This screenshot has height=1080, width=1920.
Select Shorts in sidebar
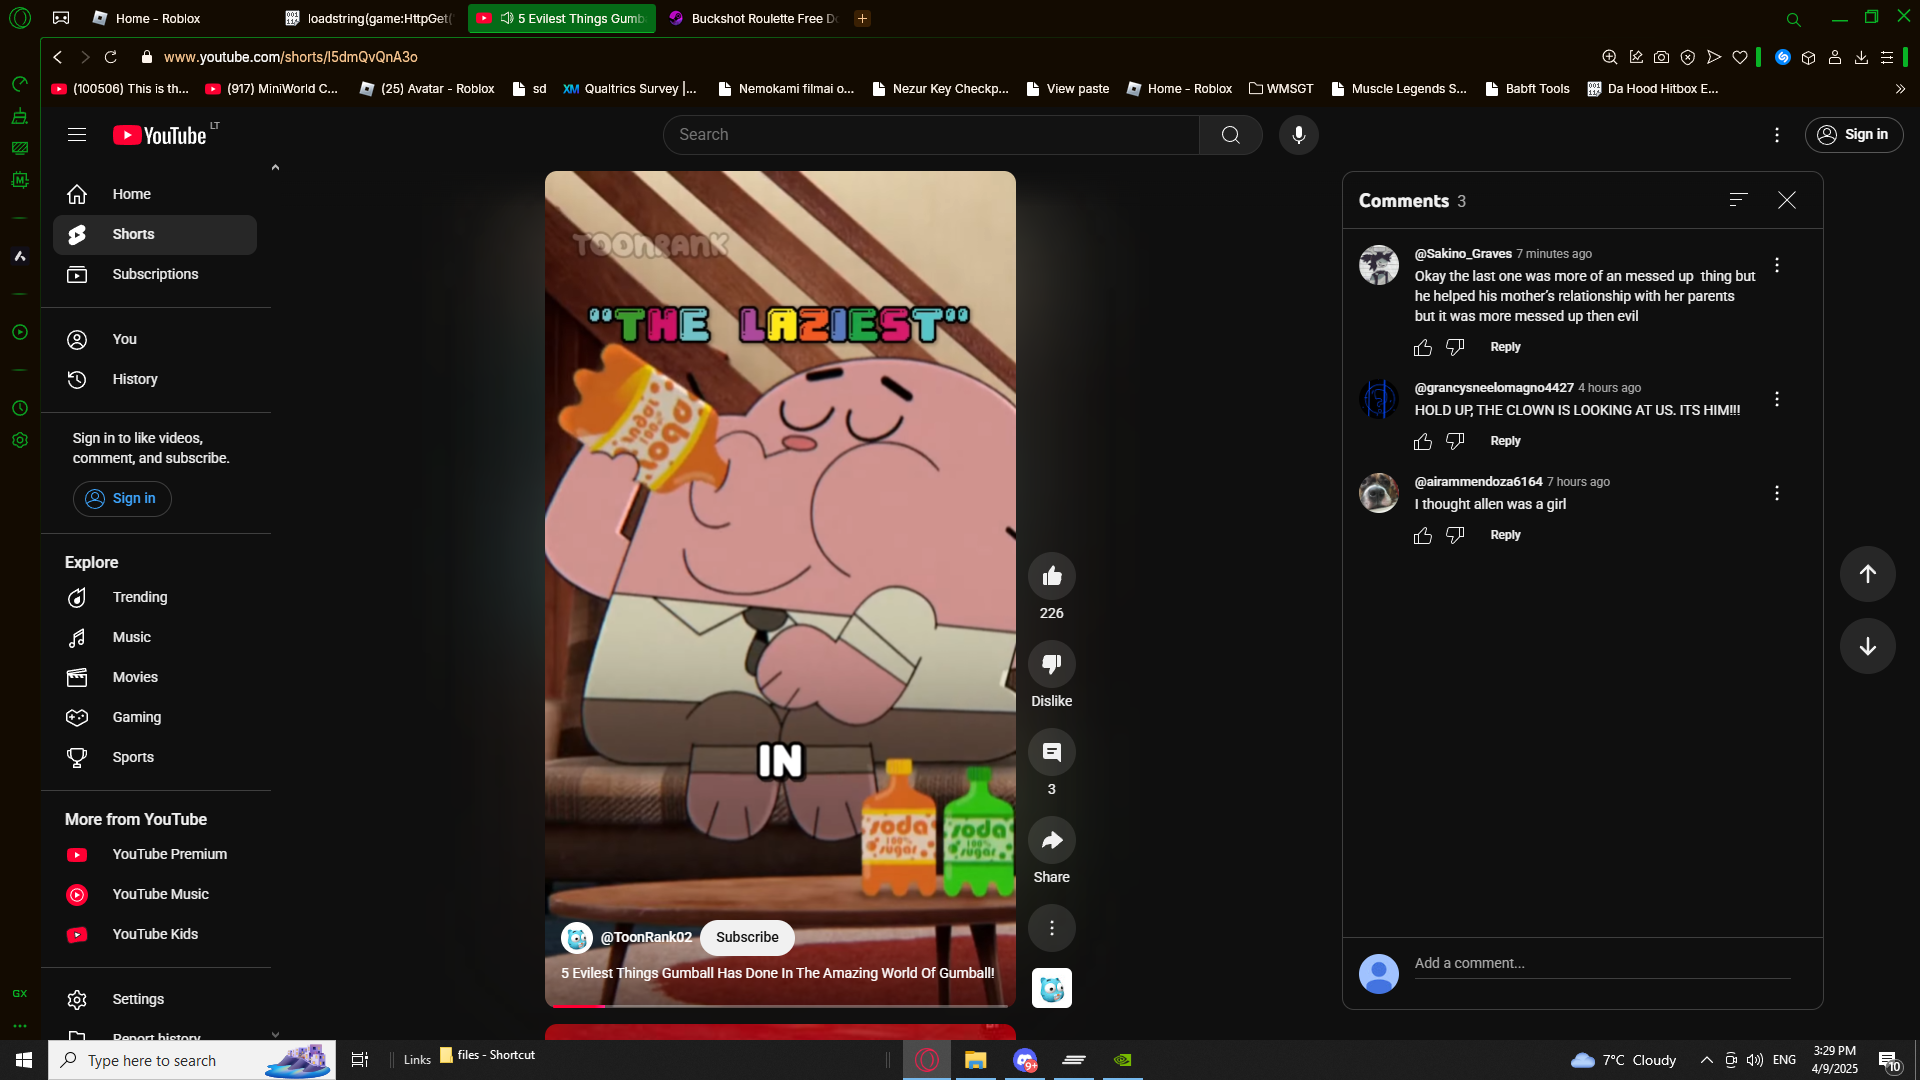[x=155, y=234]
